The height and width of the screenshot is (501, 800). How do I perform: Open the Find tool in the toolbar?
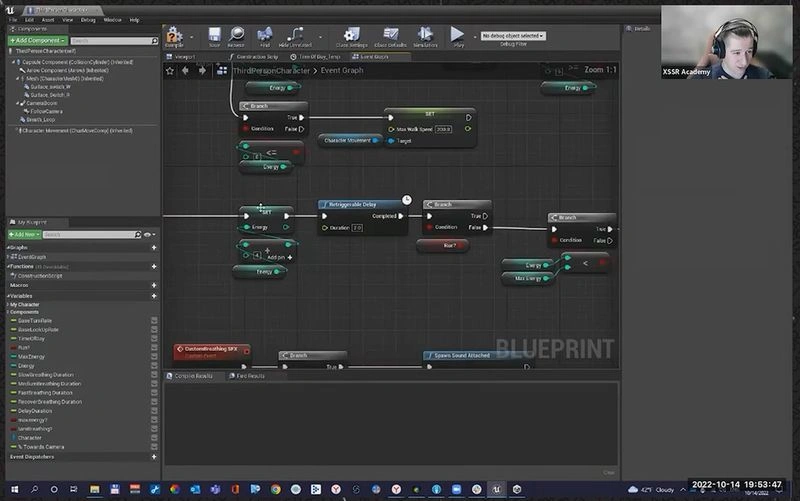[265, 36]
